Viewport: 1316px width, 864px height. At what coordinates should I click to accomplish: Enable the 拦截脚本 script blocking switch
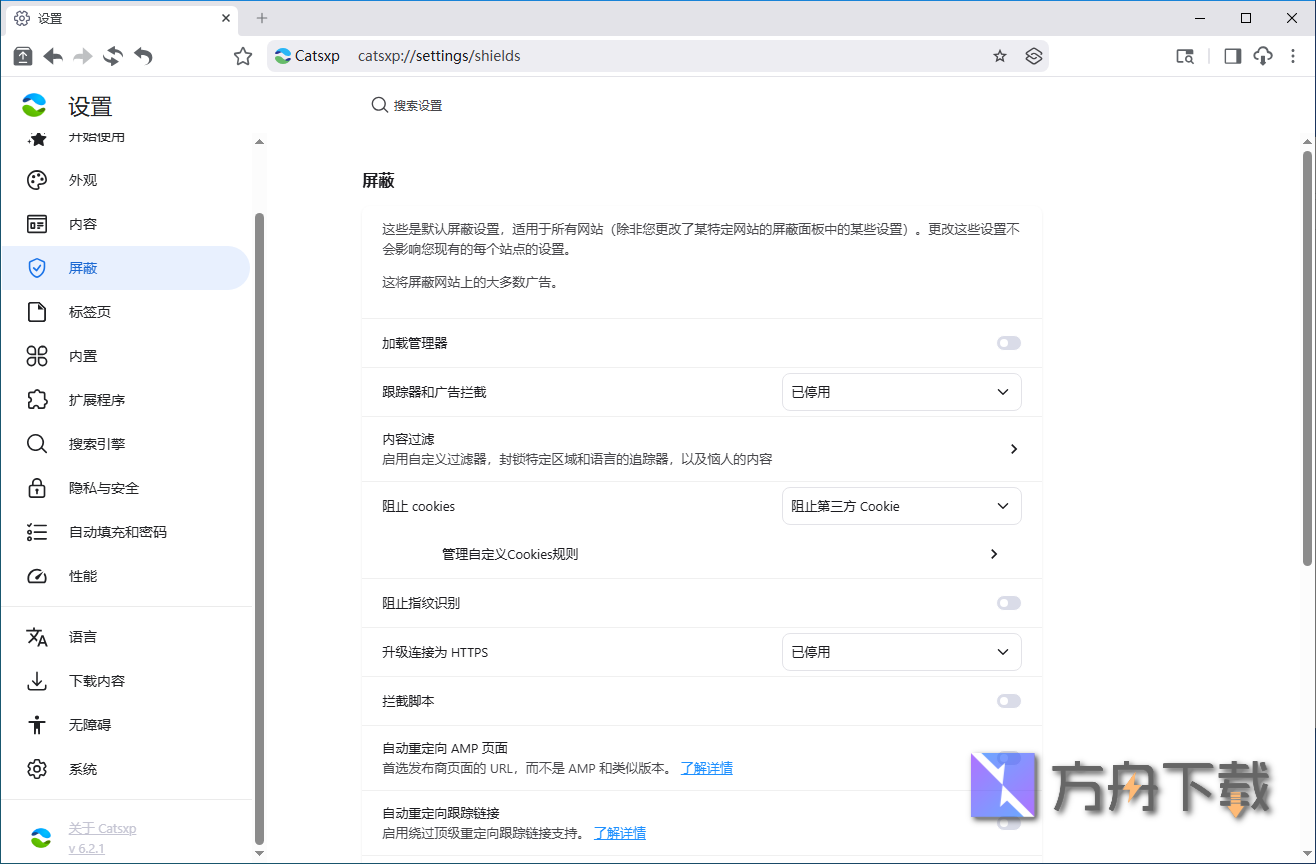coord(1008,701)
